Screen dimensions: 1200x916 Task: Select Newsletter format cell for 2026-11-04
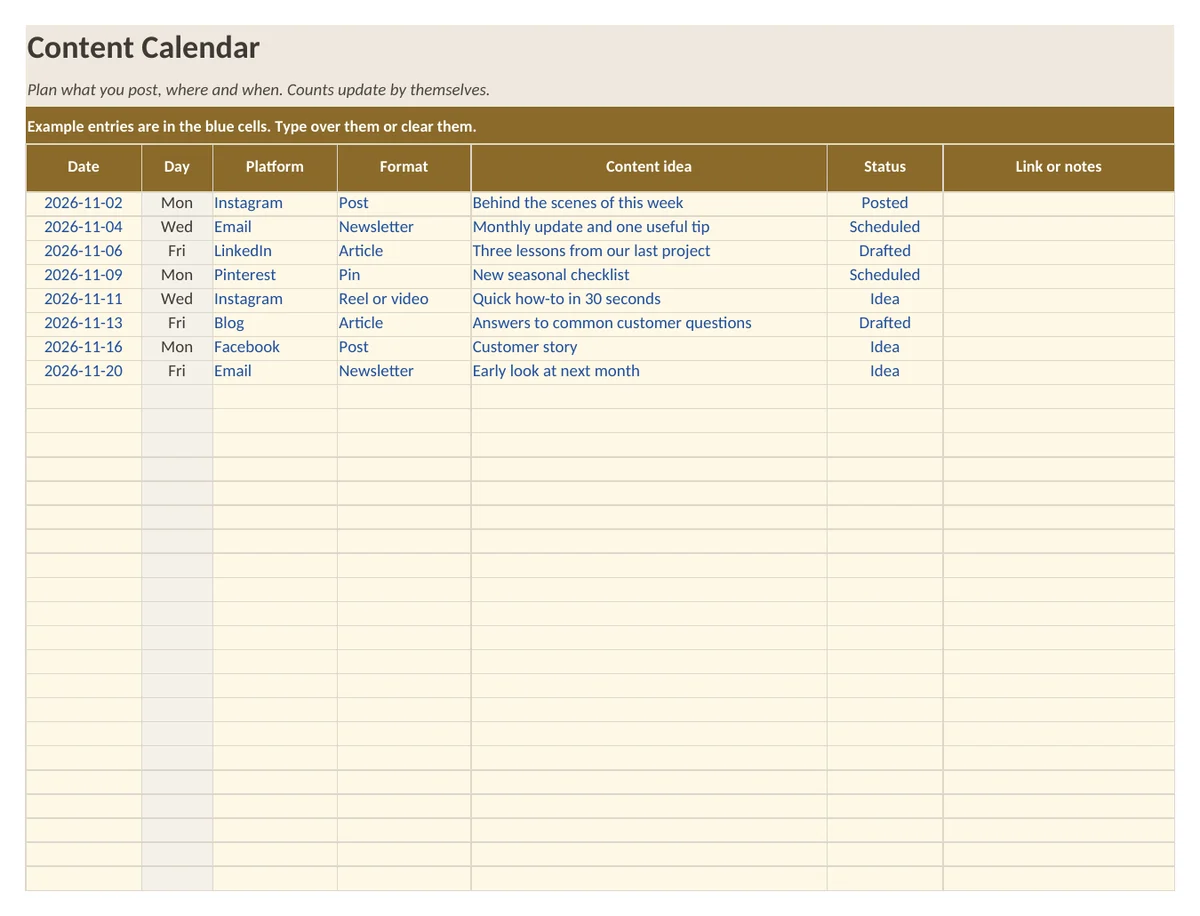[404, 227]
